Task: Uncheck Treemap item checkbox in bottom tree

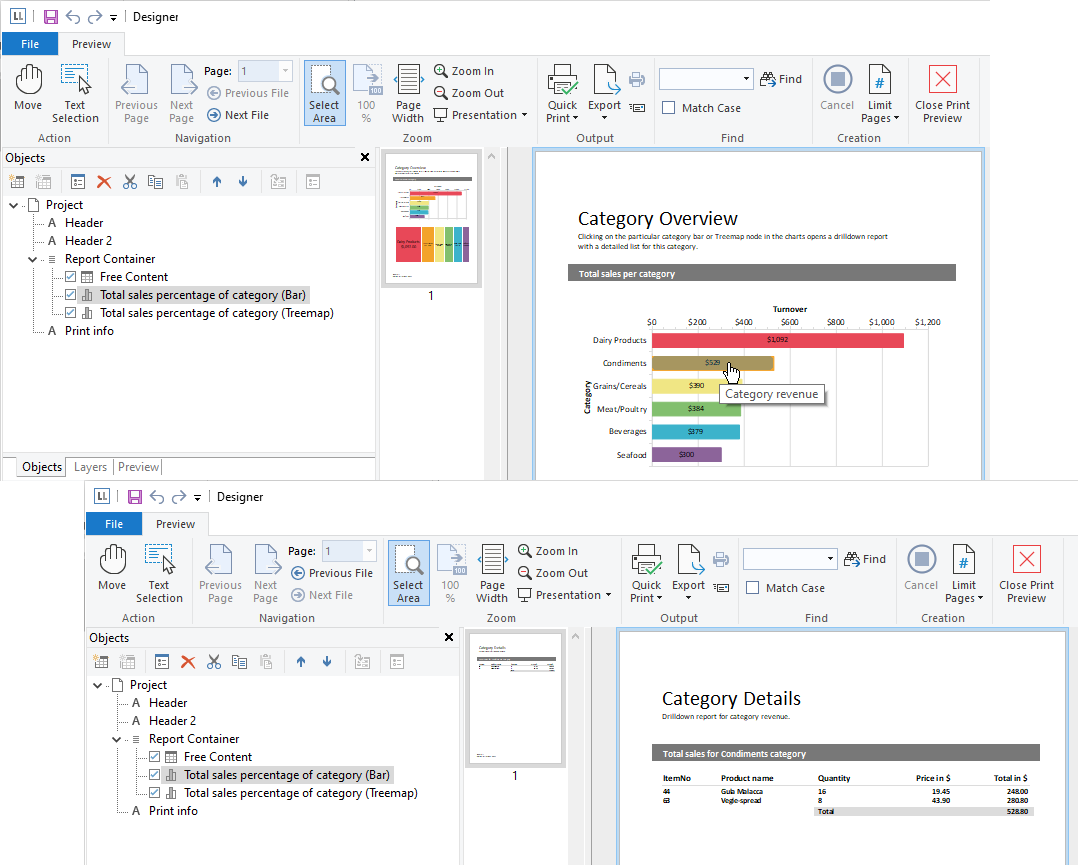Action: point(154,793)
